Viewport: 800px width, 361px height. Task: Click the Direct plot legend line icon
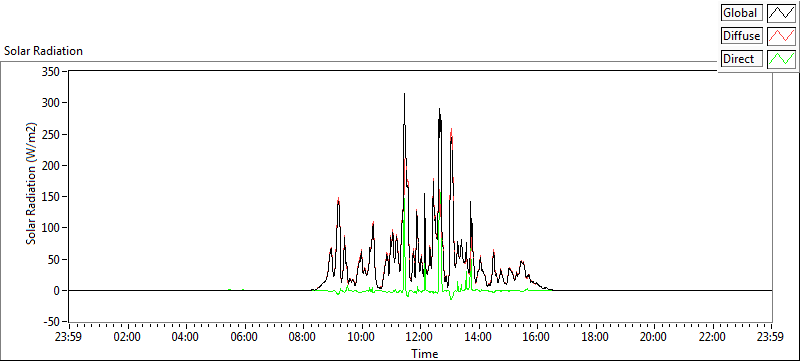pos(781,59)
